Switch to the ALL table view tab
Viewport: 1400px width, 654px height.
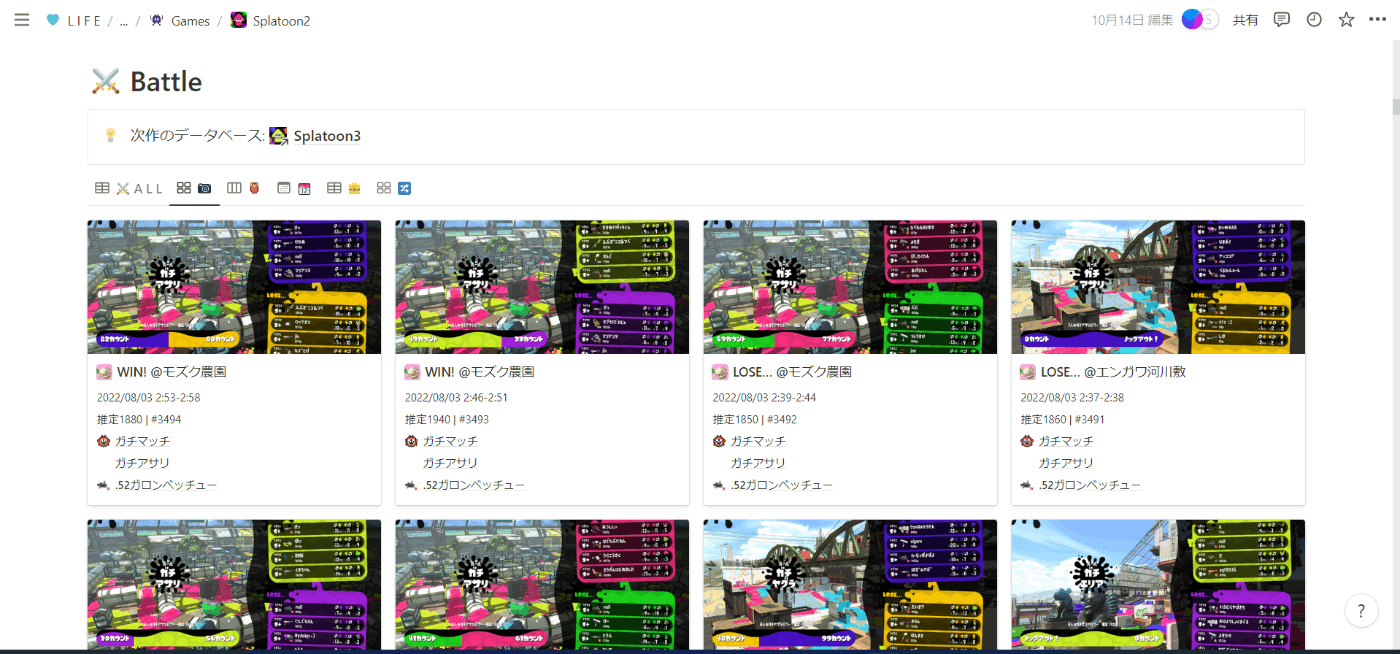[129, 188]
